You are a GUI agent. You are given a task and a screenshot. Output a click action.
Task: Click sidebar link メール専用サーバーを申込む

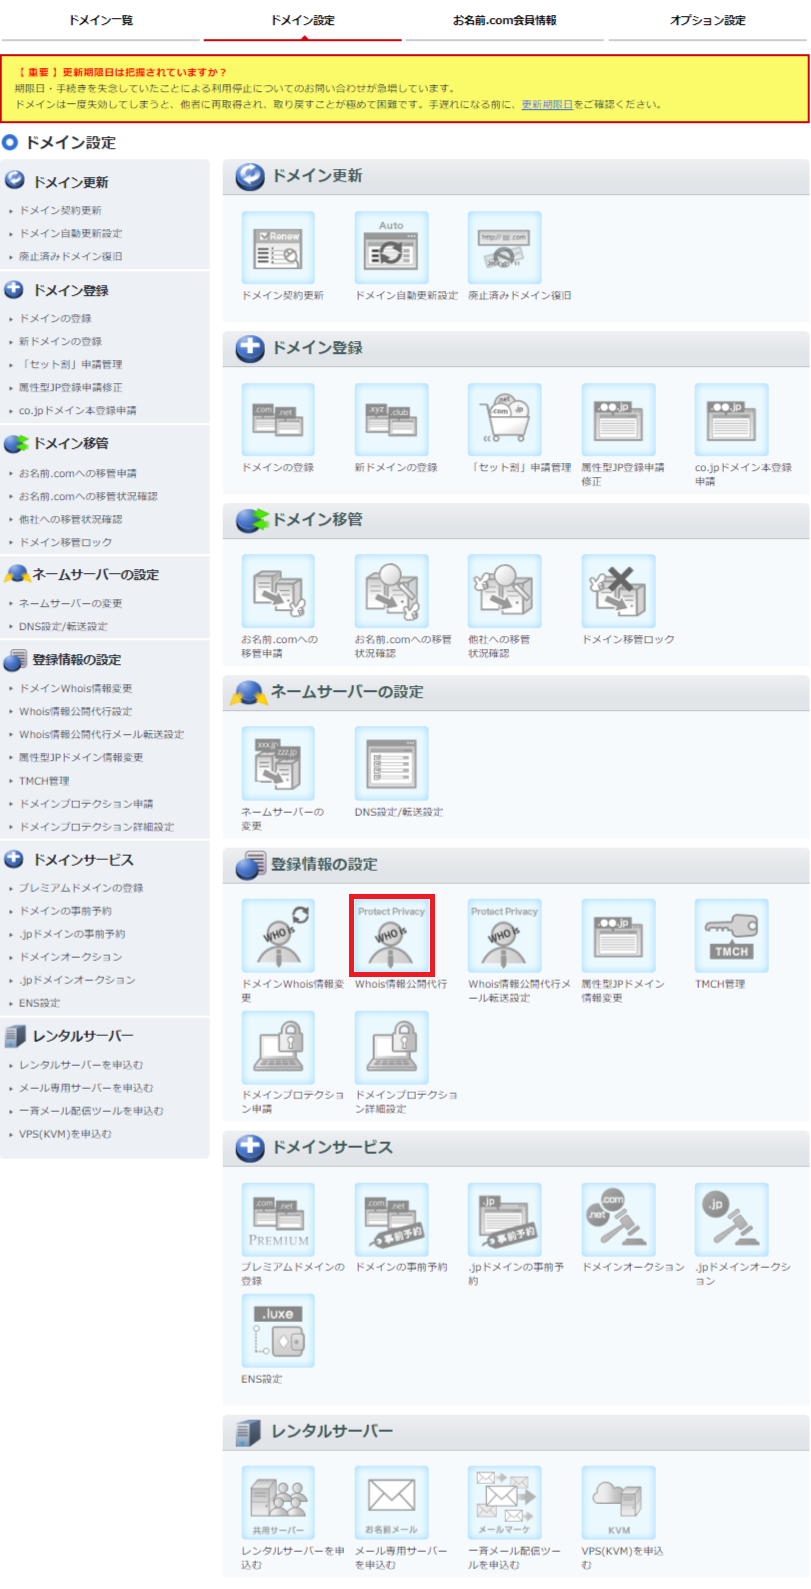(x=86, y=1087)
